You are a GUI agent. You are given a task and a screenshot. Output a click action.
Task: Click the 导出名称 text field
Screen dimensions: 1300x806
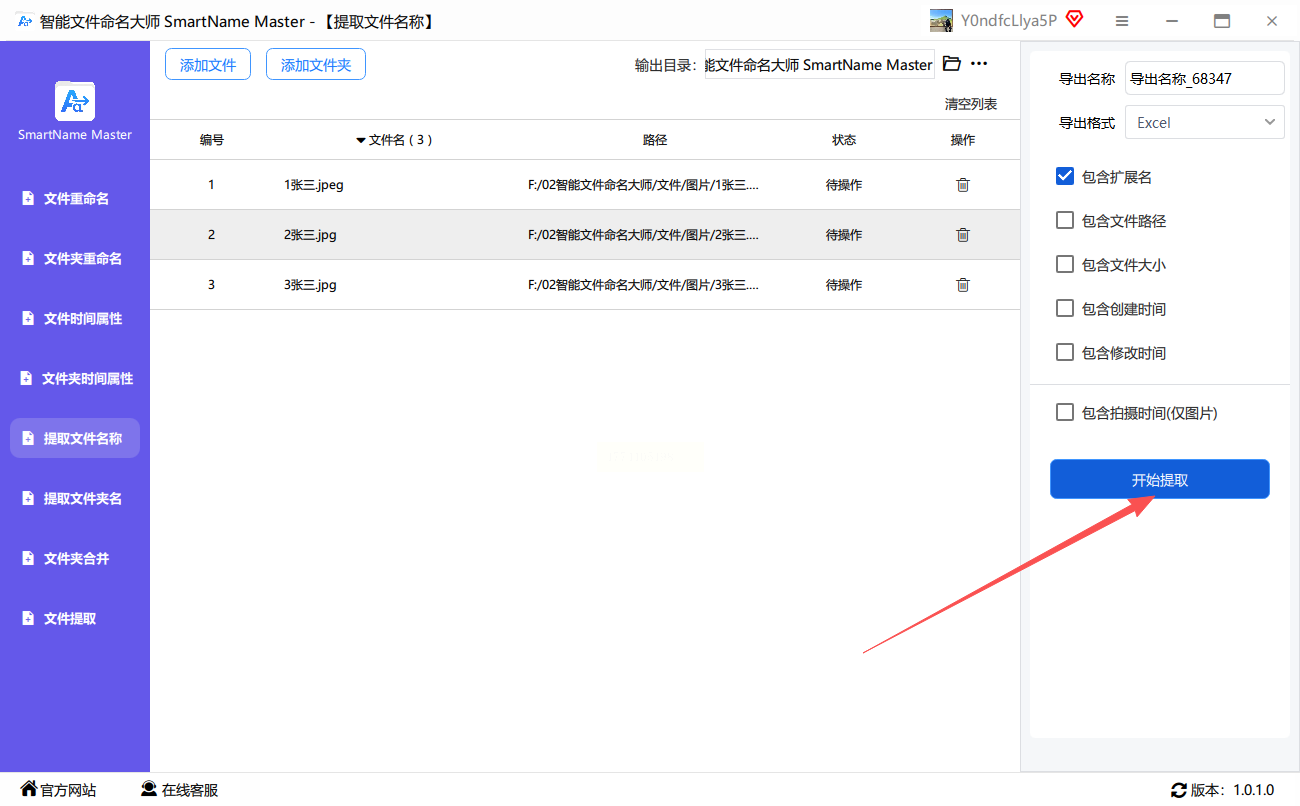tap(1204, 79)
